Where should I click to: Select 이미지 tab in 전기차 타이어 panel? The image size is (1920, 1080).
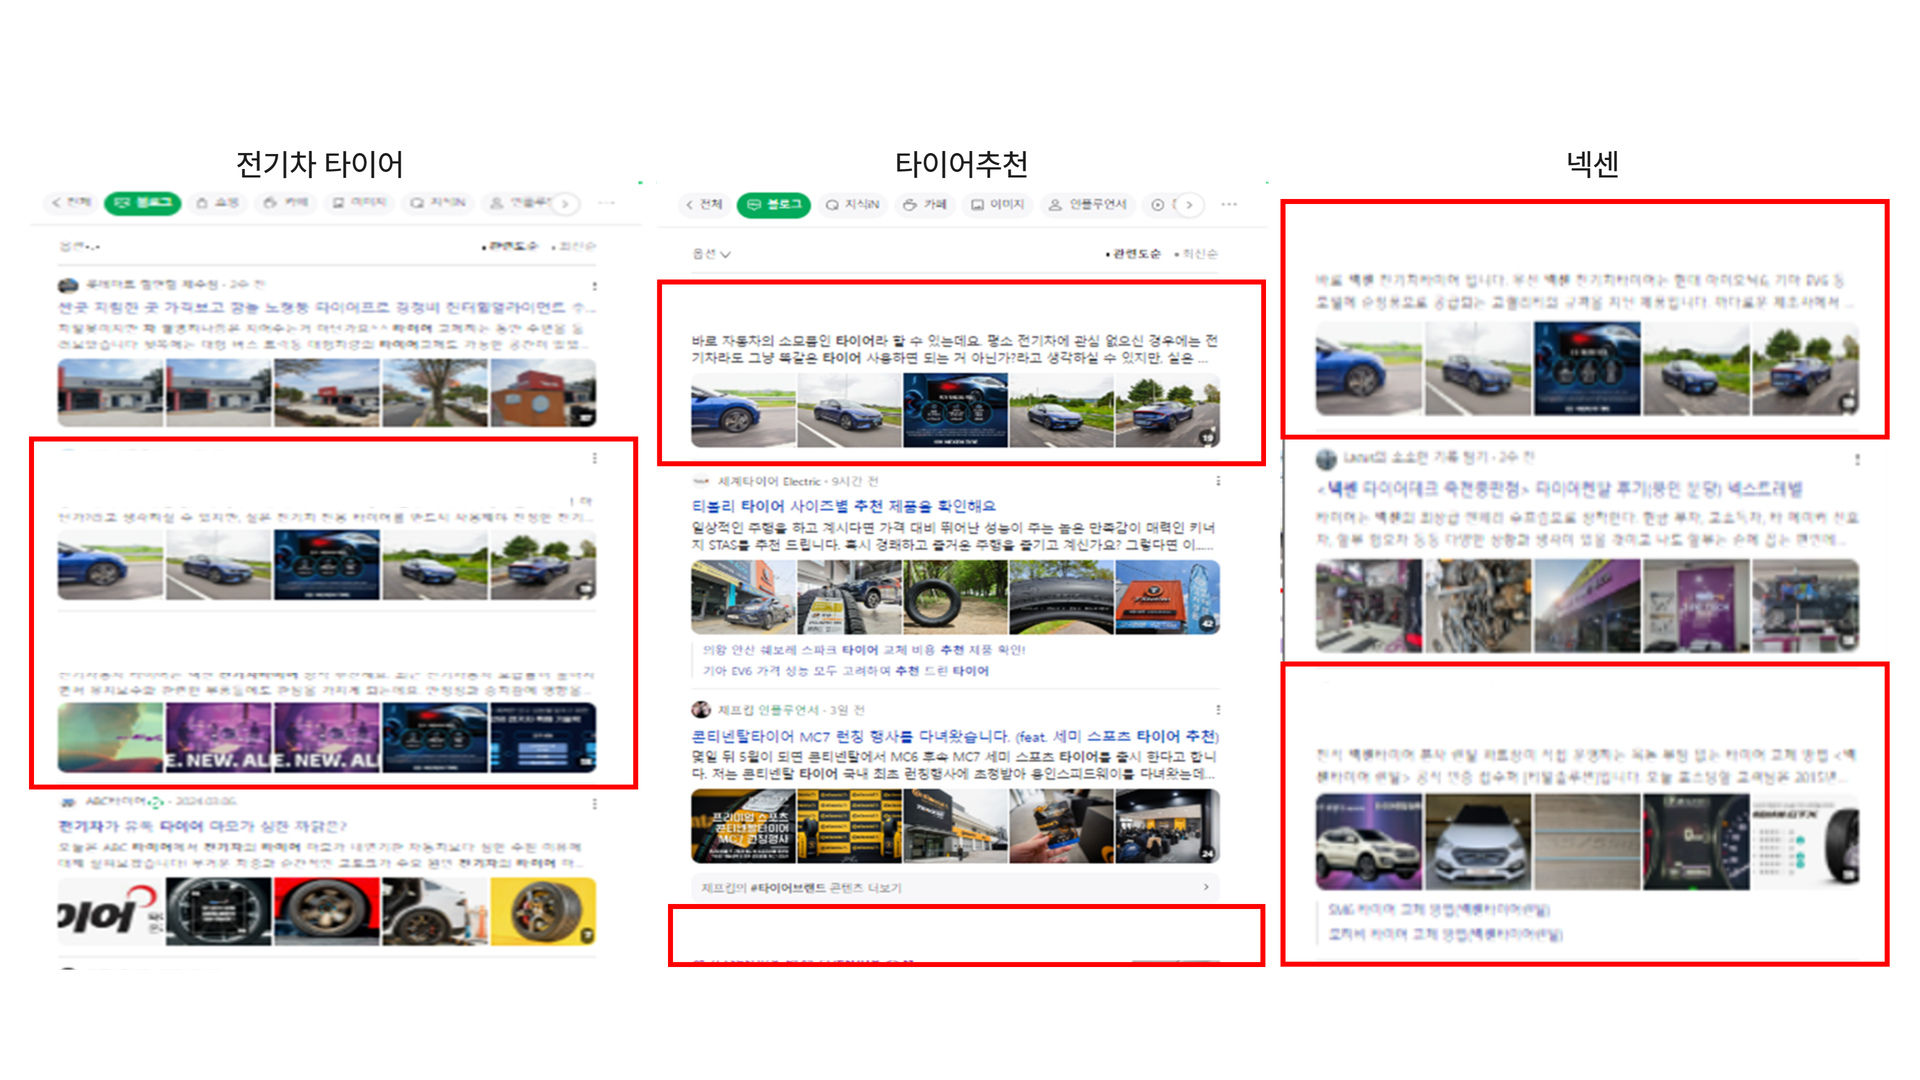pyautogui.click(x=360, y=203)
